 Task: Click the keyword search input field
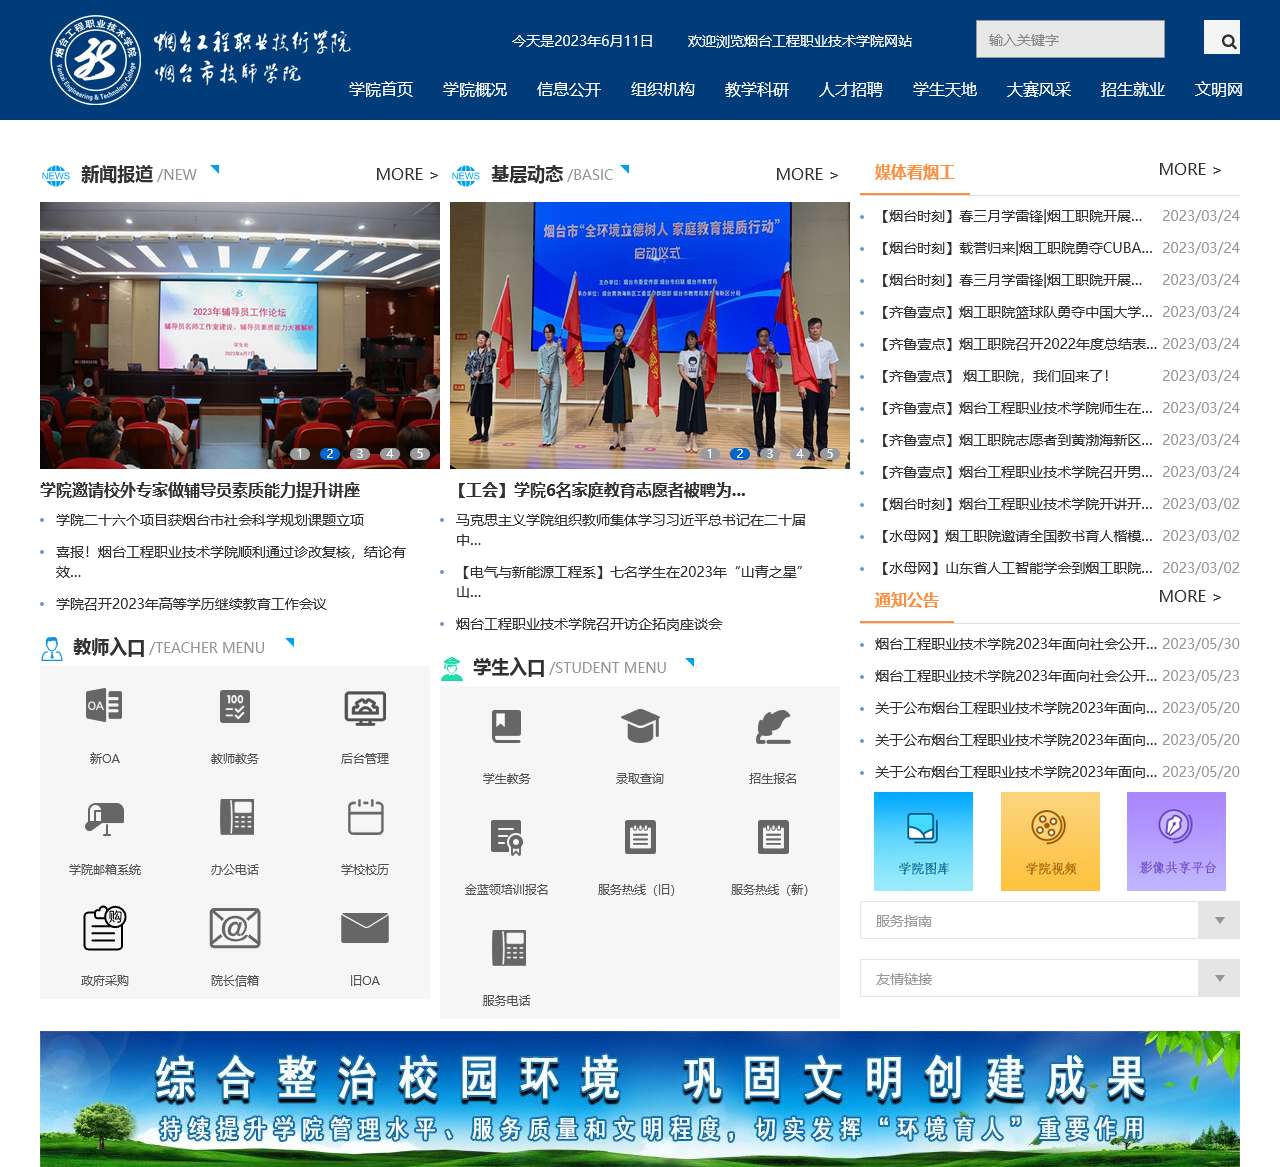[1070, 40]
